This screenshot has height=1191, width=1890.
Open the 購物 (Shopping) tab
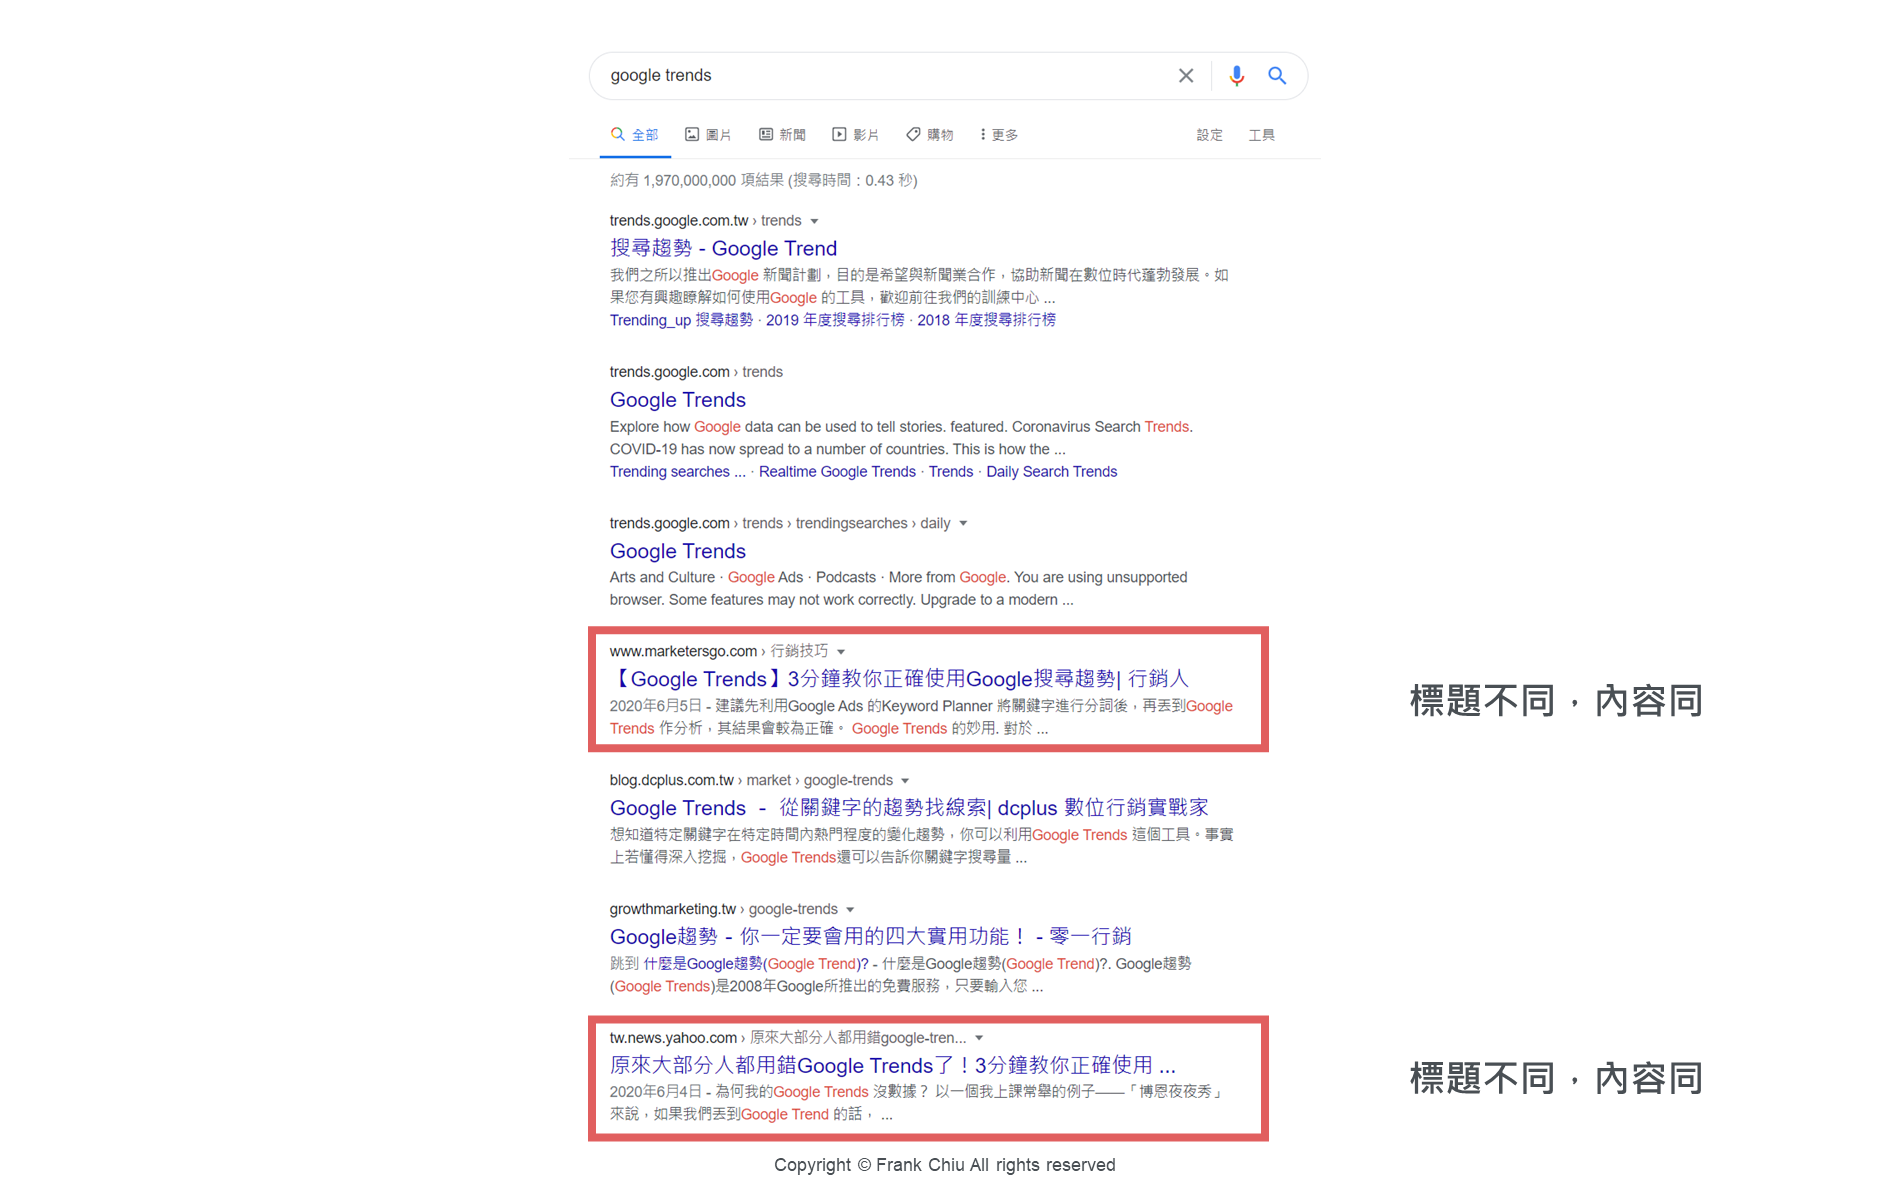930,135
